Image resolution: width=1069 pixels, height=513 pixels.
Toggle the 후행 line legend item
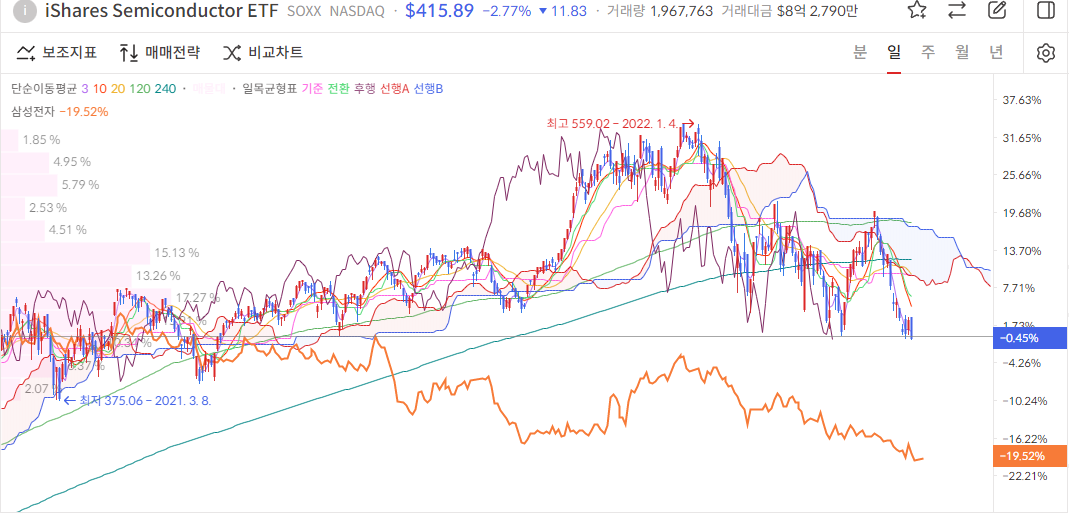364,89
